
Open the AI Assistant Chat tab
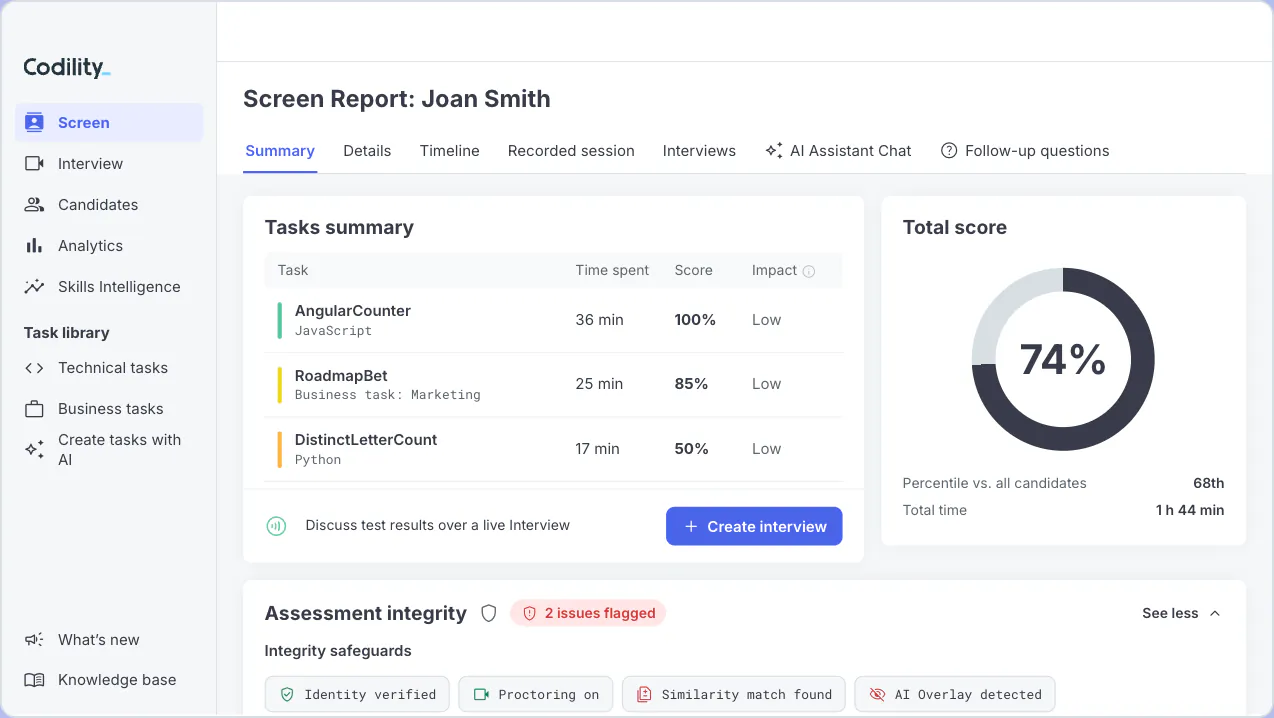[x=838, y=151]
